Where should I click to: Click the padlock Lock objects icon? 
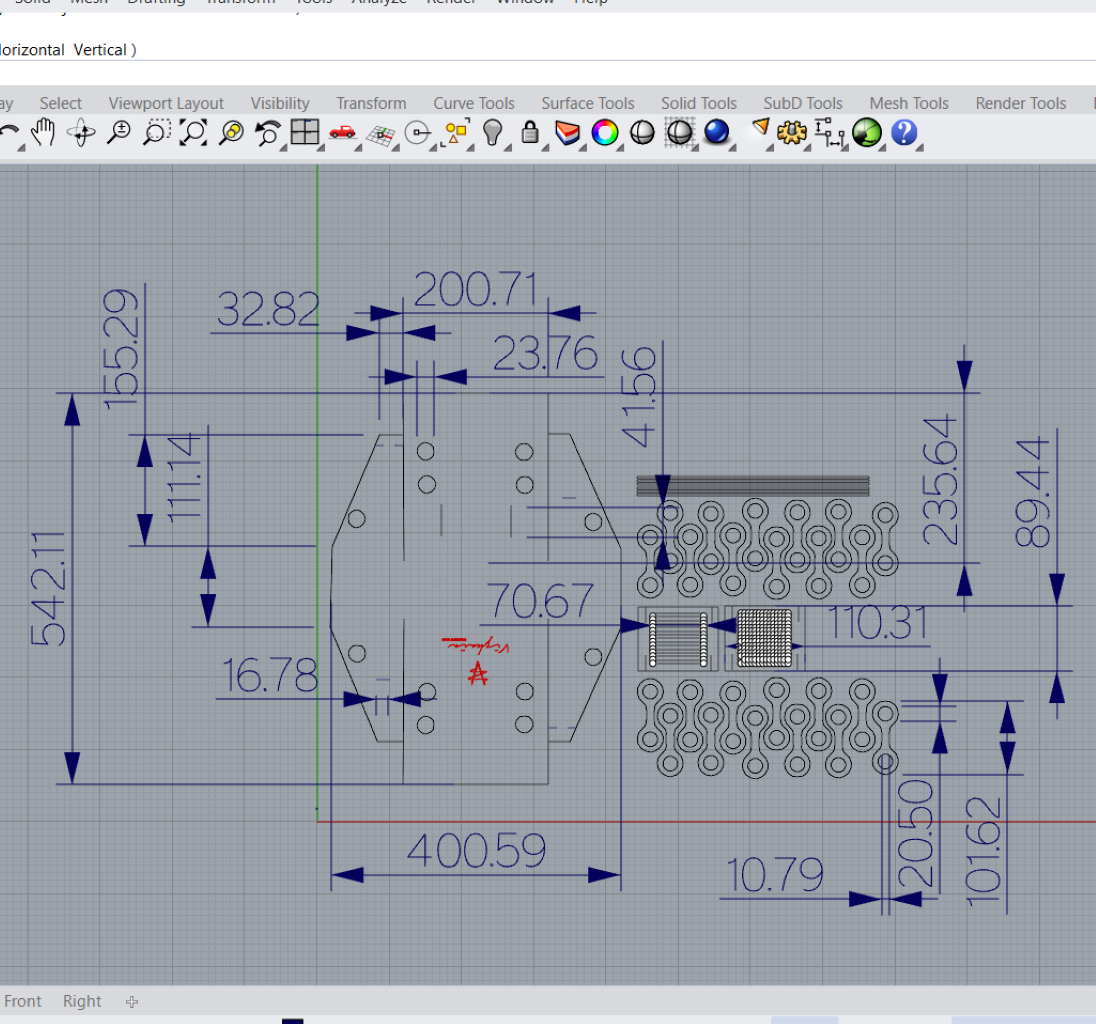[x=531, y=131]
